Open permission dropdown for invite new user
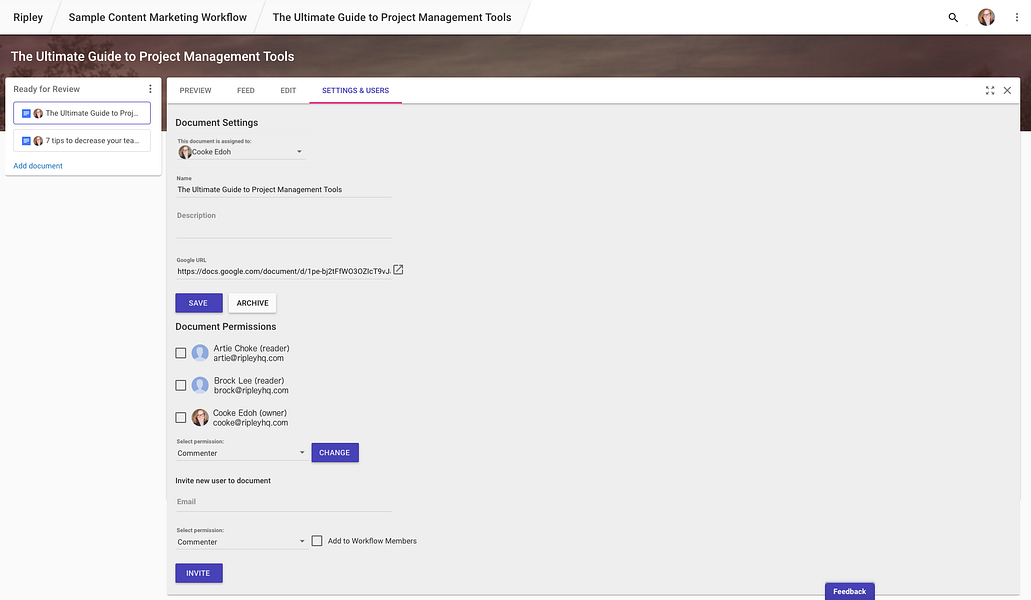 [x=241, y=542]
